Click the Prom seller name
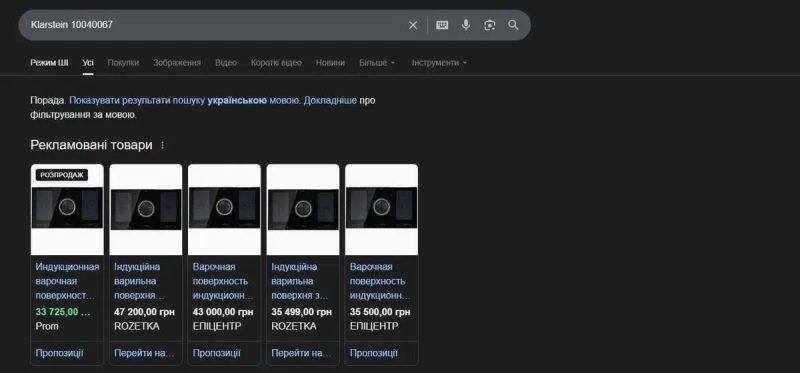Image resolution: width=800 pixels, height=373 pixels. coord(47,327)
